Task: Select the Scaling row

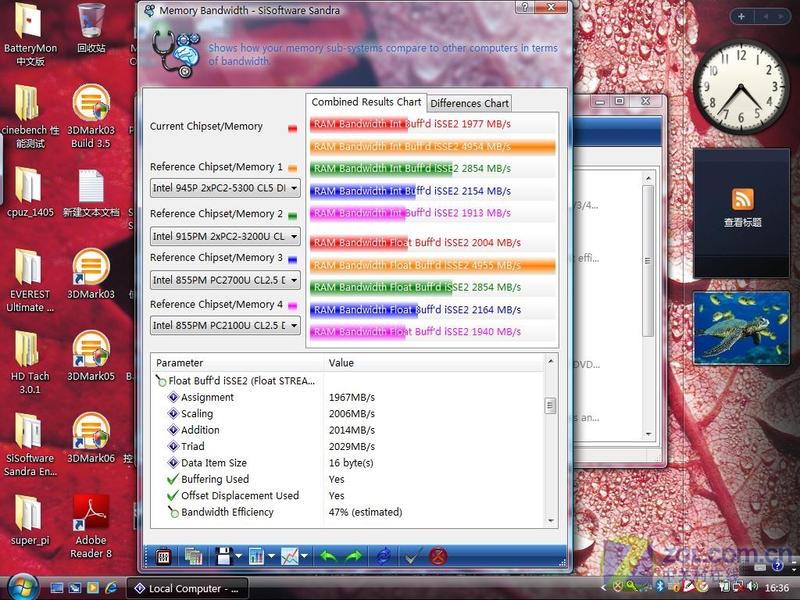Action: coord(347,413)
